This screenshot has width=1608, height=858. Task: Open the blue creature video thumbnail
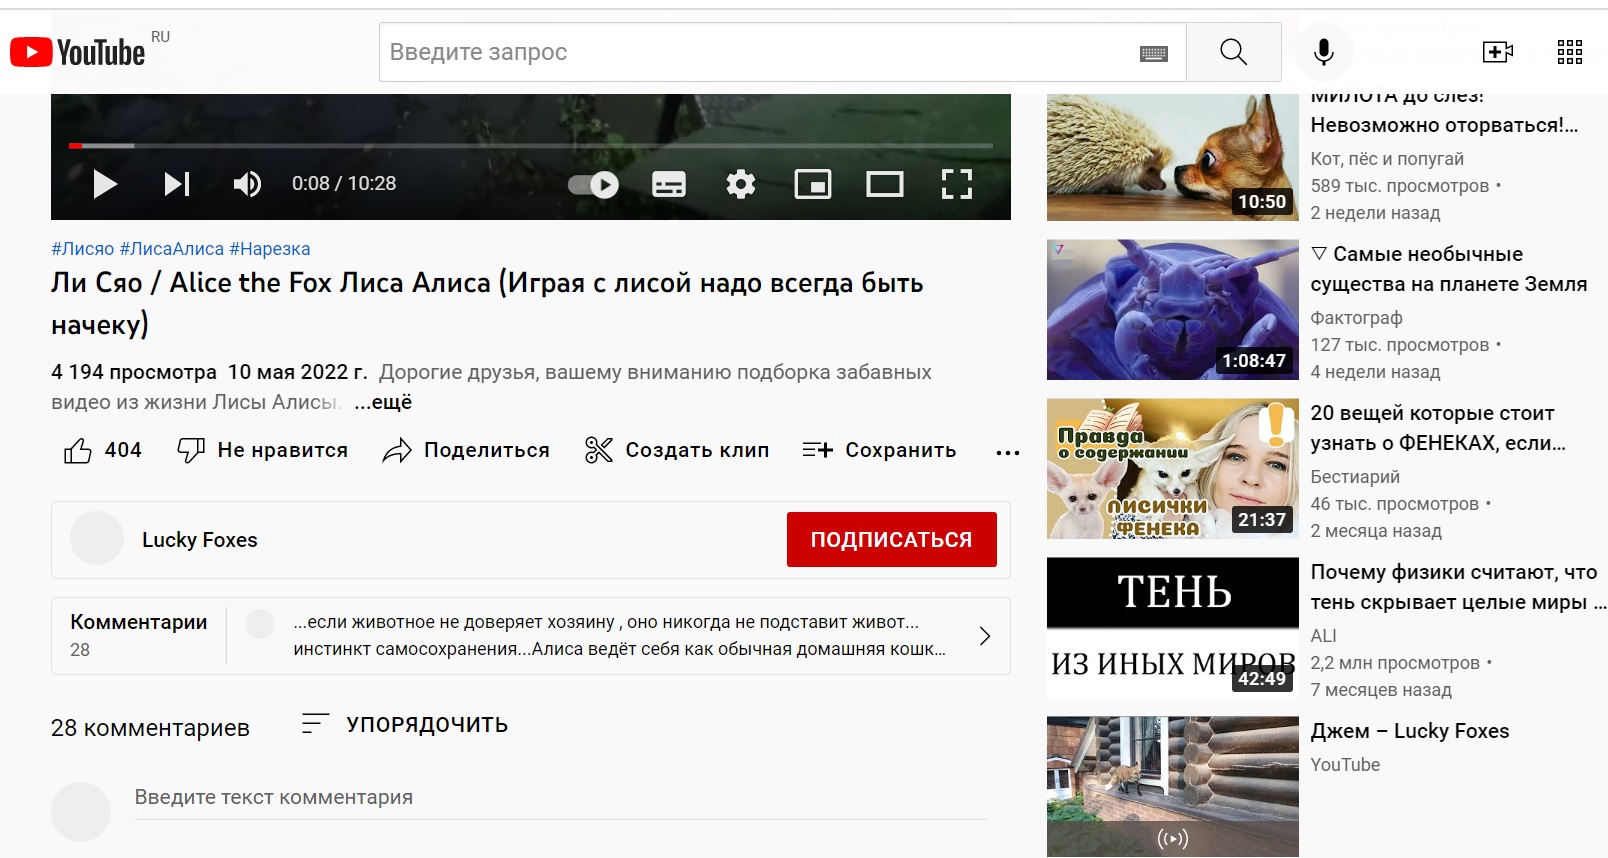[1173, 310]
